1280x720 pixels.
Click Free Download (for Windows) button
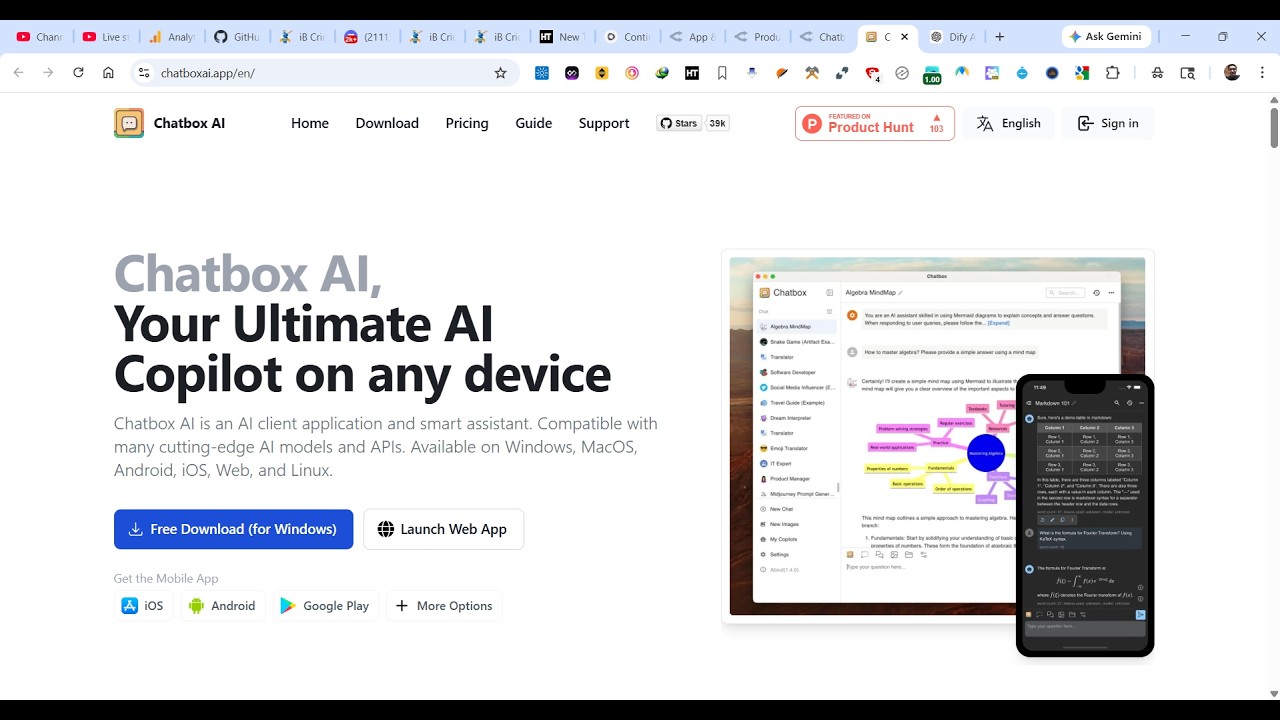[x=233, y=529]
